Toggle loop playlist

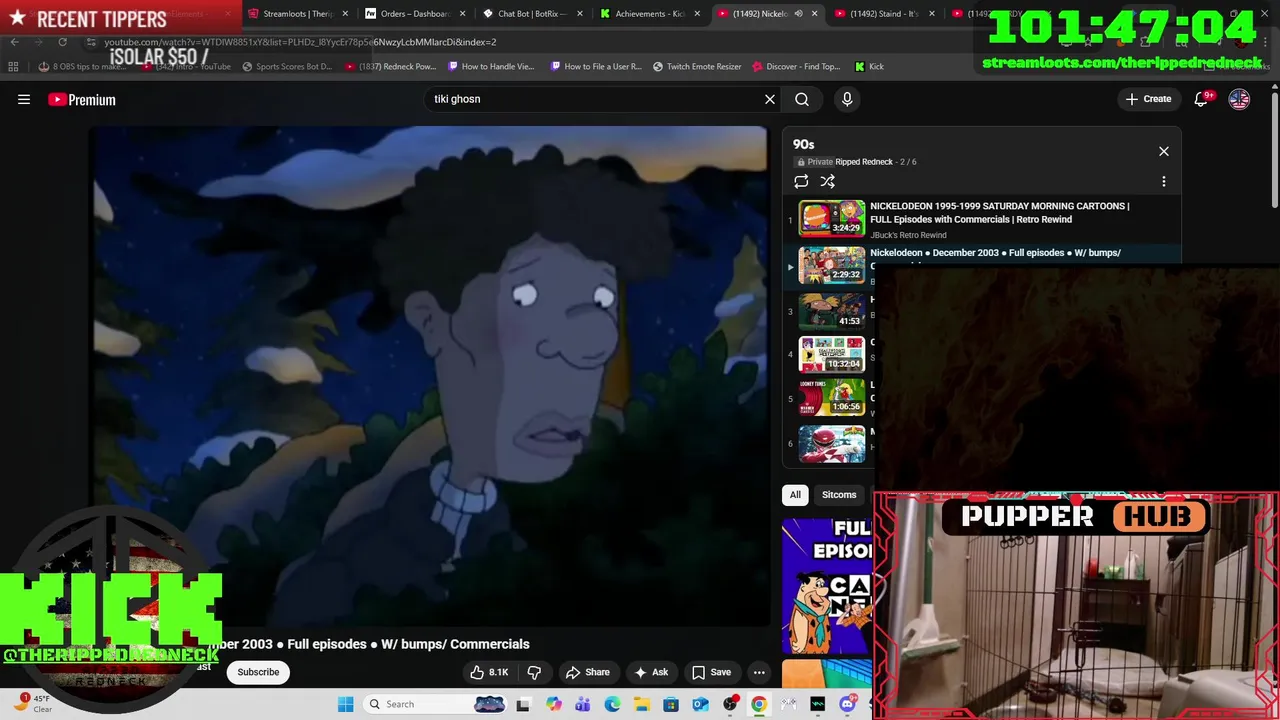(801, 181)
